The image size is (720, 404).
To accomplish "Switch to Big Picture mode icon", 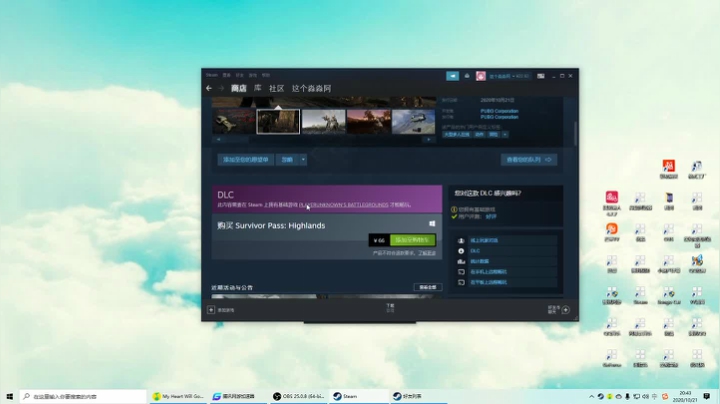I will point(541,76).
